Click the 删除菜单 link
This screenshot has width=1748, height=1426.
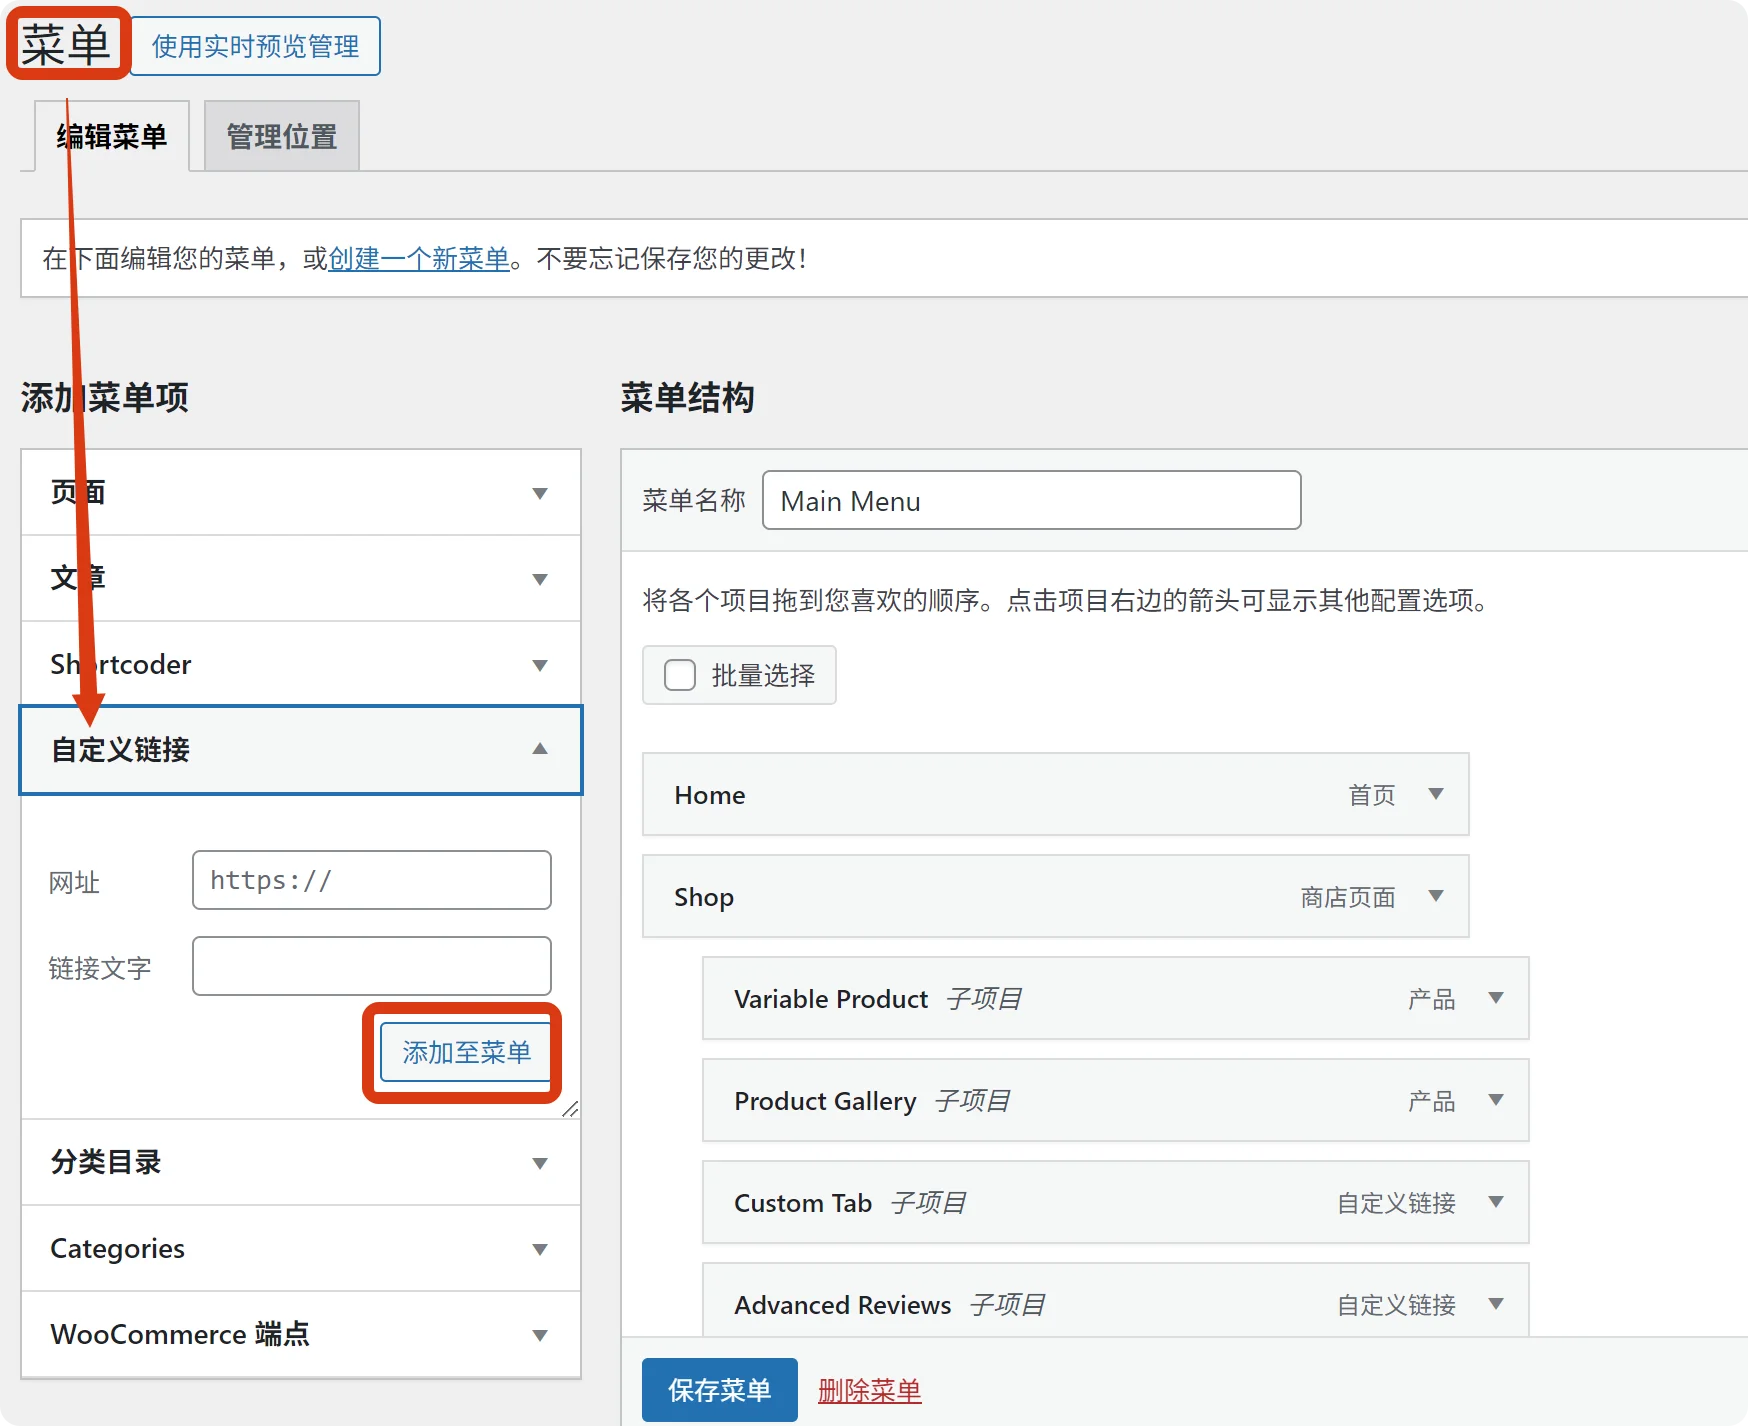[x=869, y=1390]
